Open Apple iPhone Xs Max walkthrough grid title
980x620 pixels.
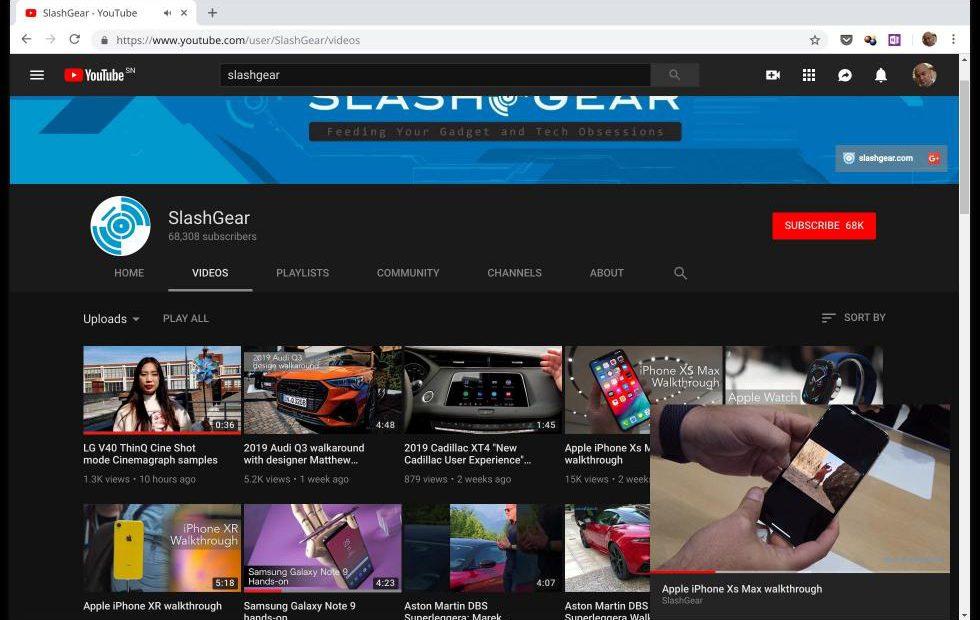coord(607,454)
